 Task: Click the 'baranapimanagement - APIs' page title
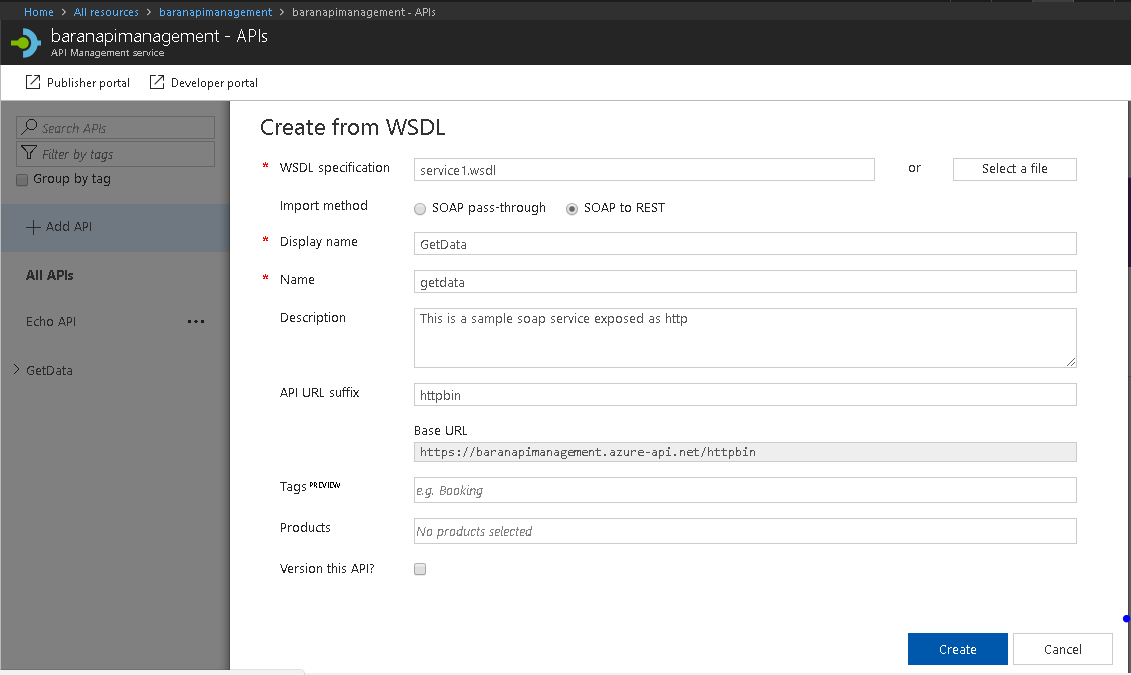tap(159, 36)
